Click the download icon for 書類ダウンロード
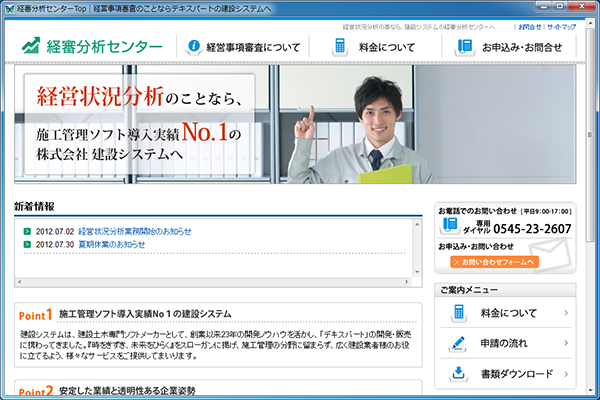The height and width of the screenshot is (400, 600). (x=459, y=373)
